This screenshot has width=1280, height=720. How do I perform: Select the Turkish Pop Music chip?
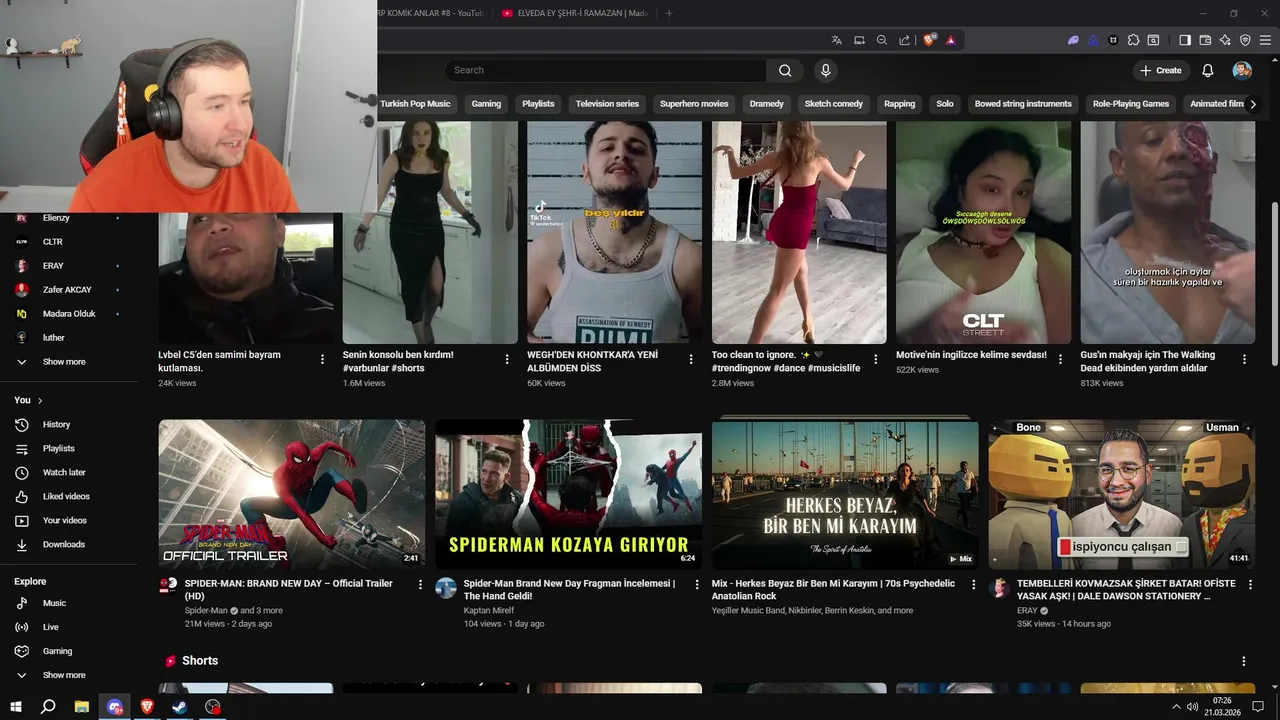tap(415, 104)
